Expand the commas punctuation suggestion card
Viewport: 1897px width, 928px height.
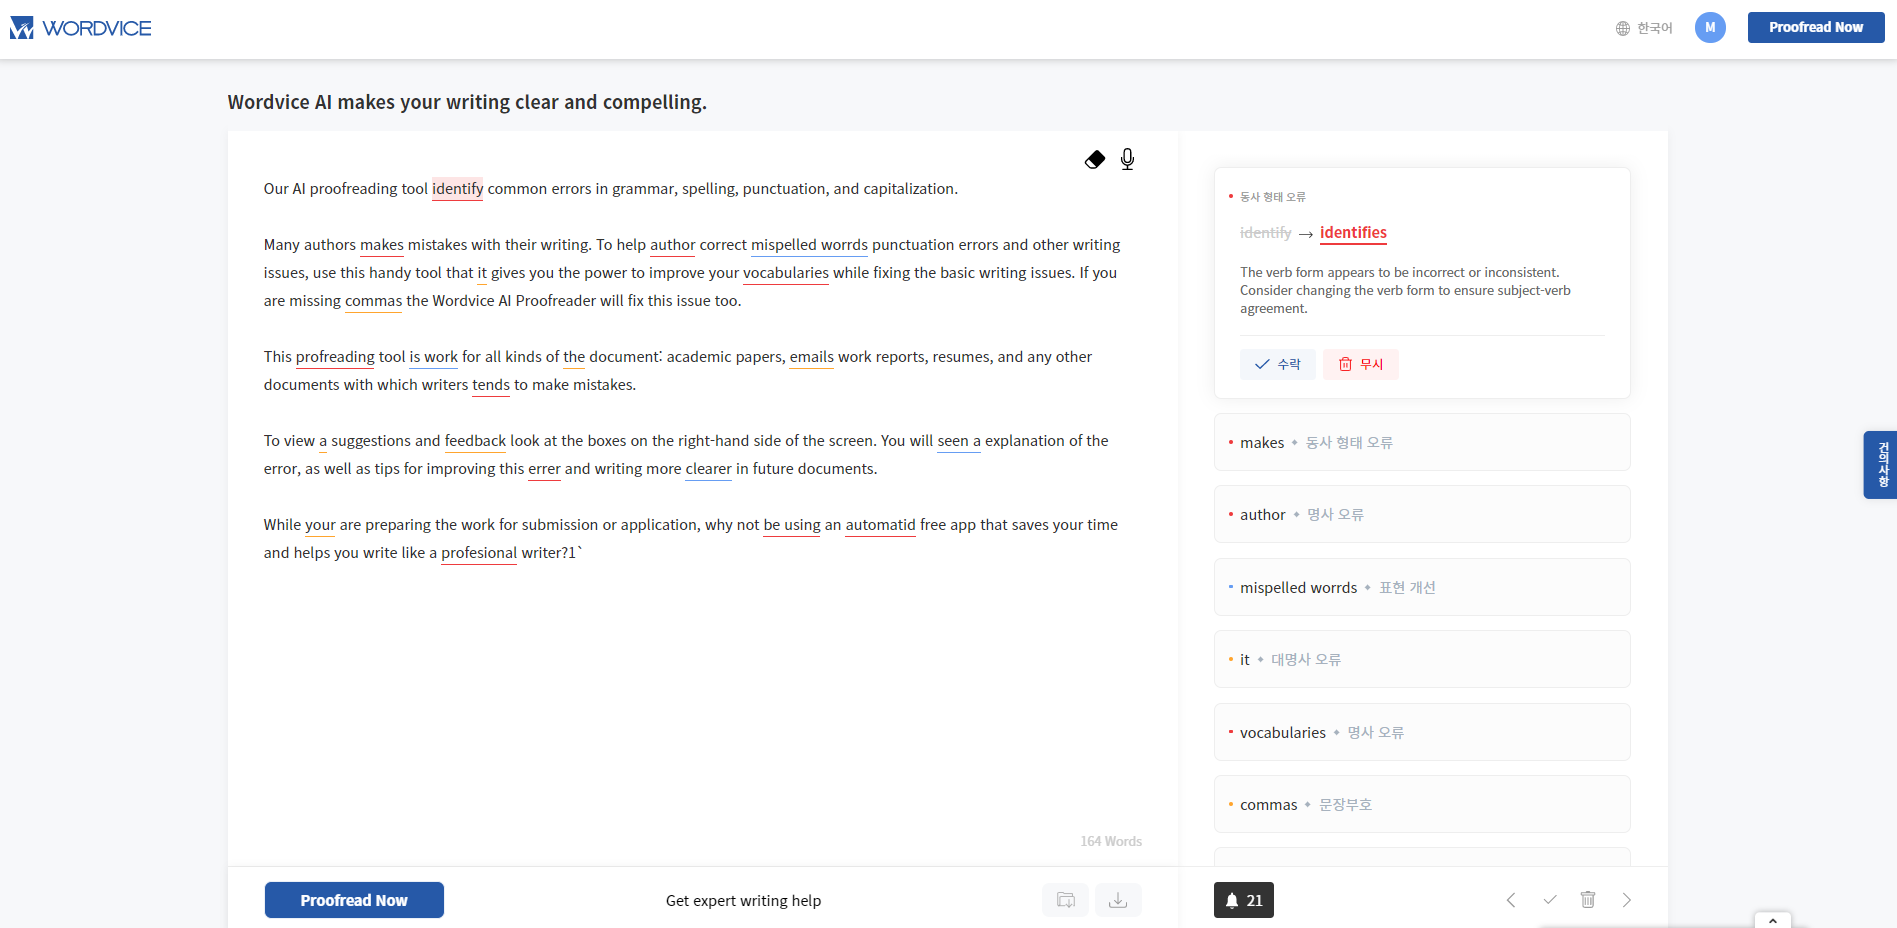(1422, 804)
